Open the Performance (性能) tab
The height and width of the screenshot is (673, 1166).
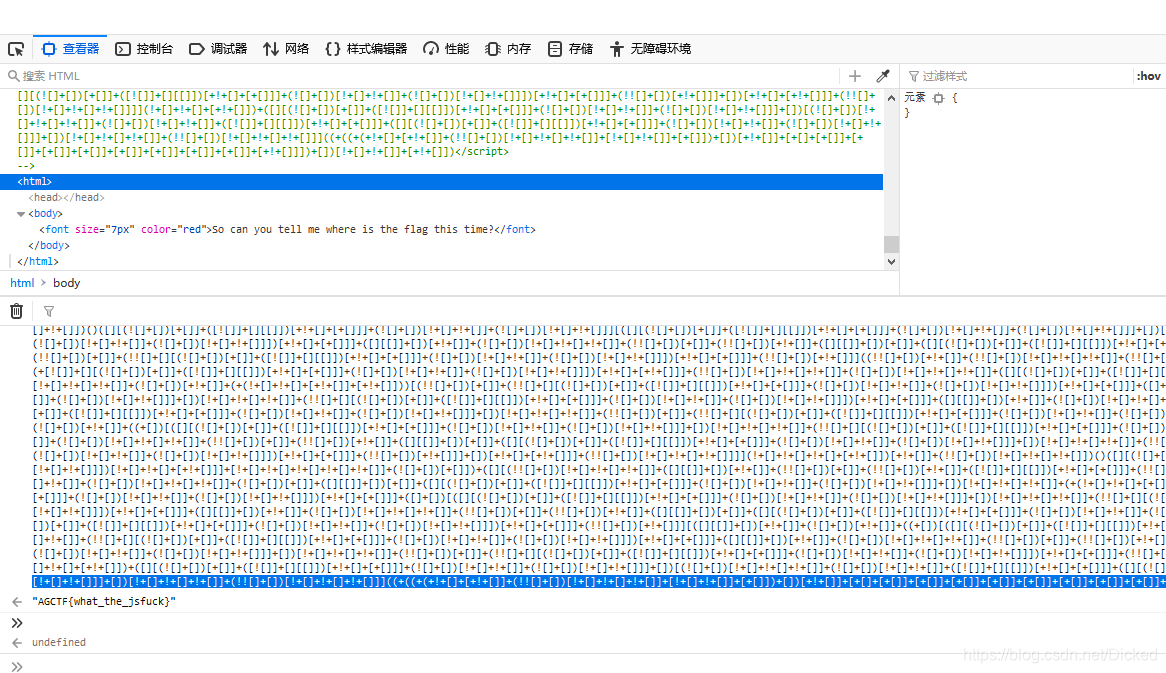point(446,49)
